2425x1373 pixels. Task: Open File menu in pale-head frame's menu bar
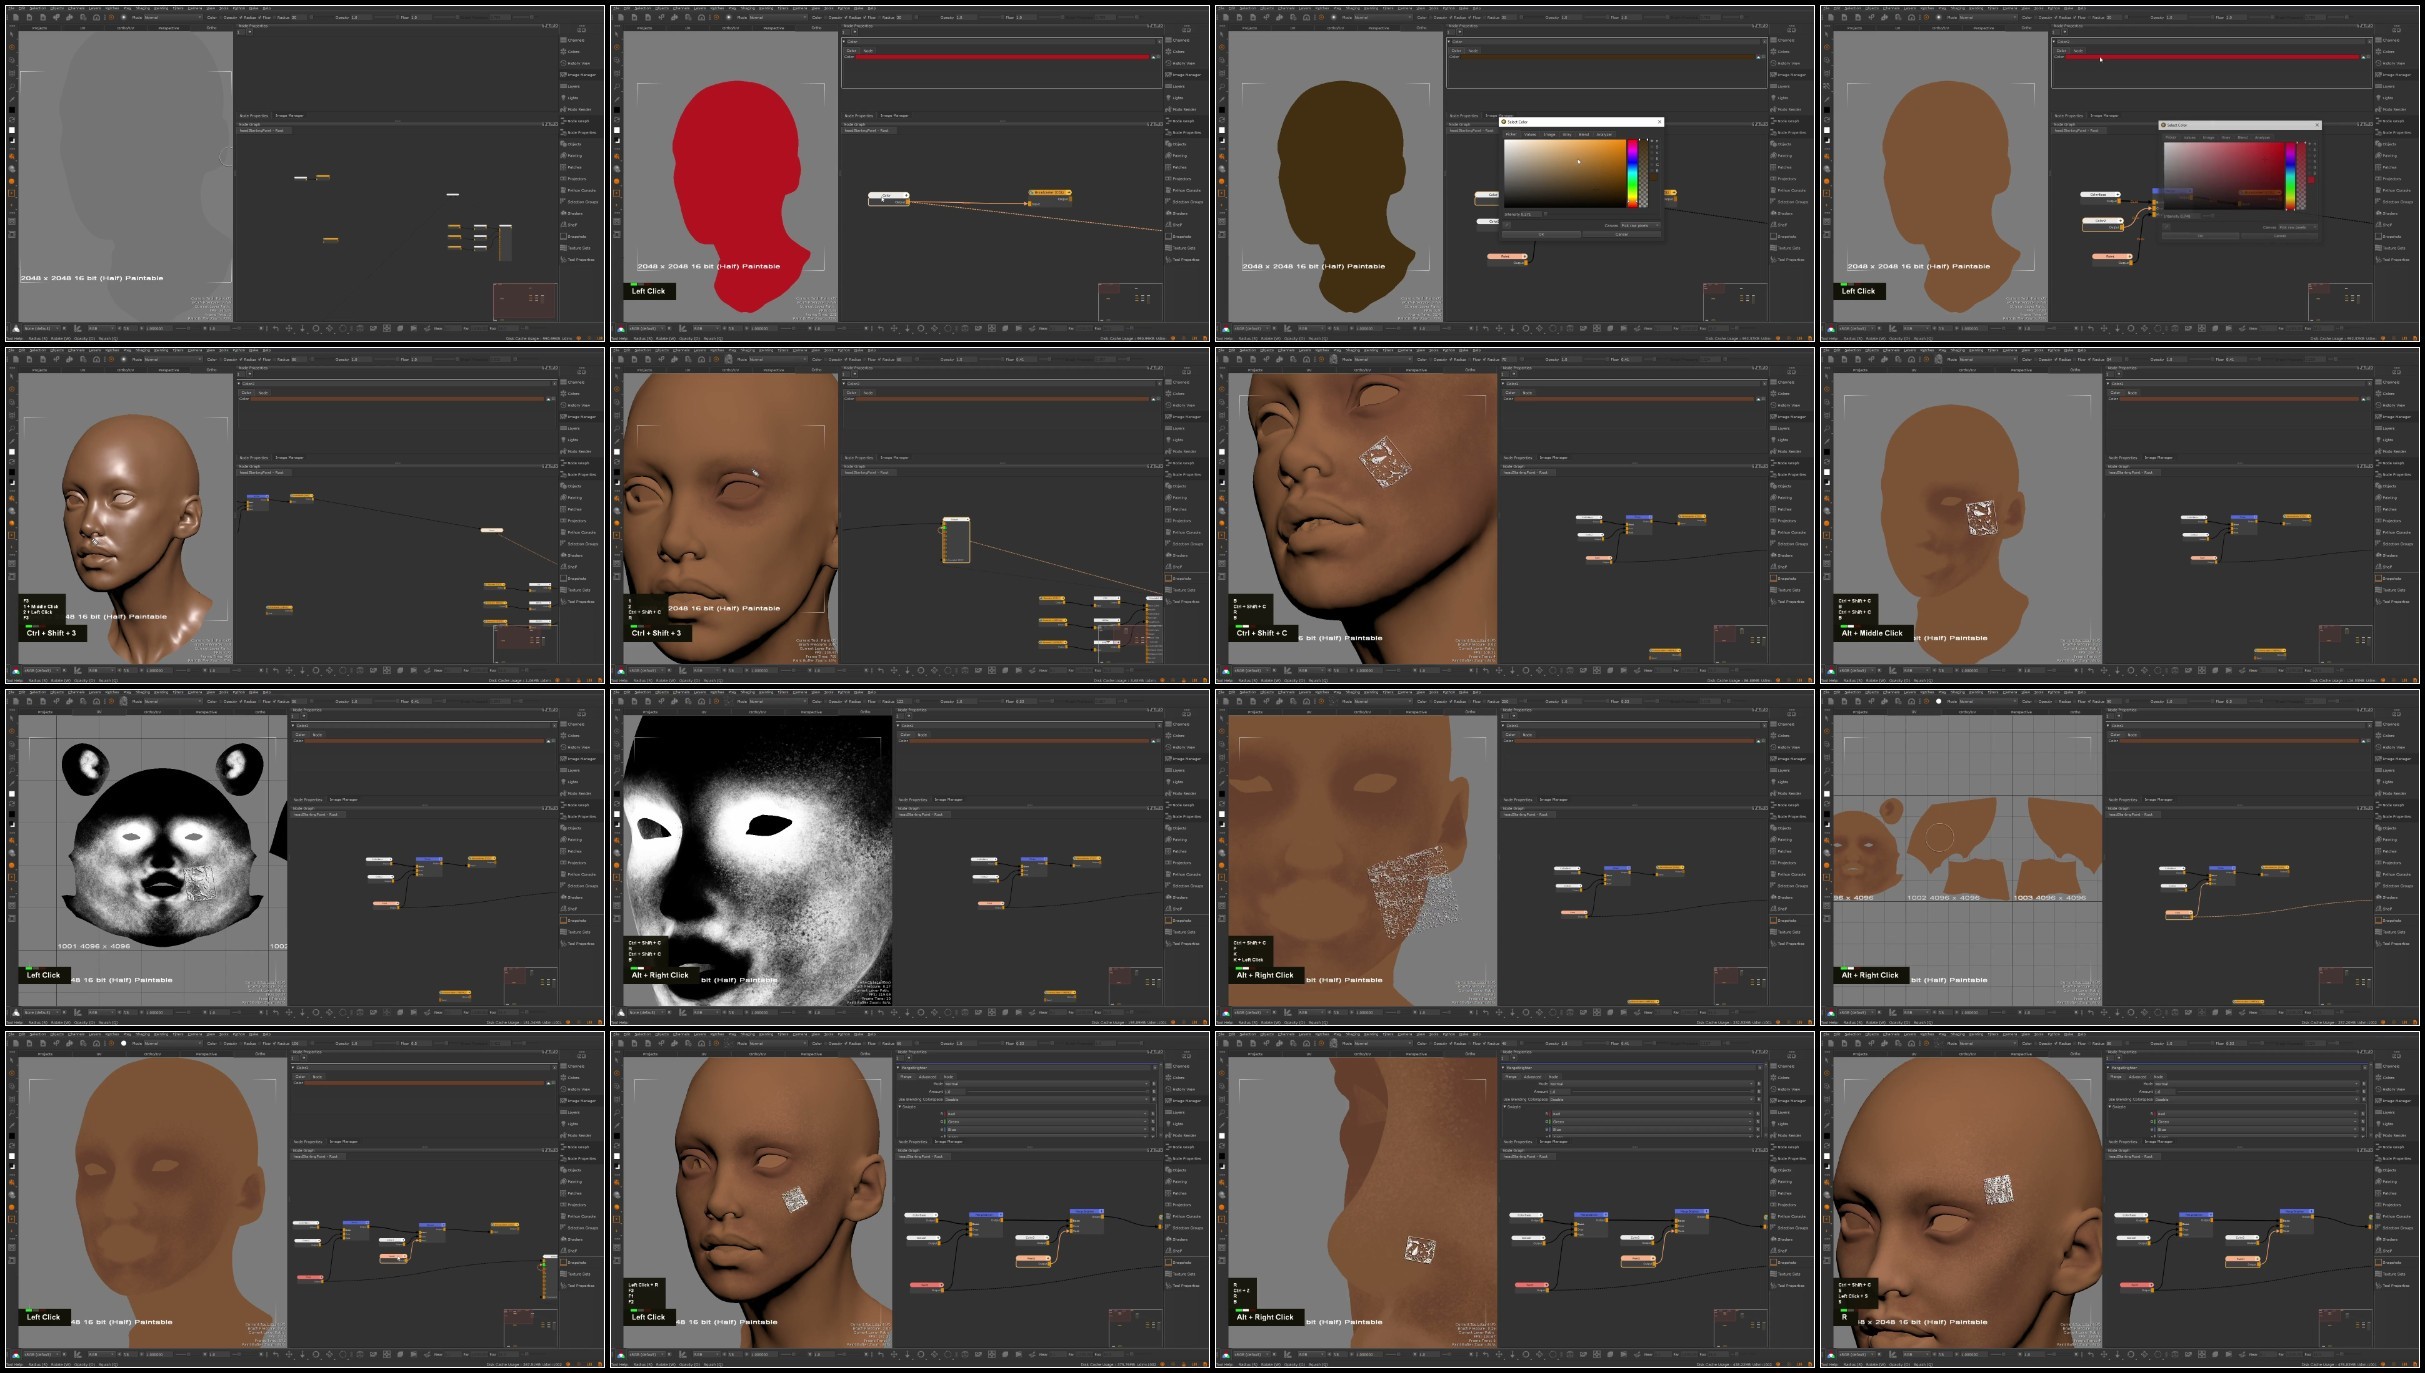point(10,8)
